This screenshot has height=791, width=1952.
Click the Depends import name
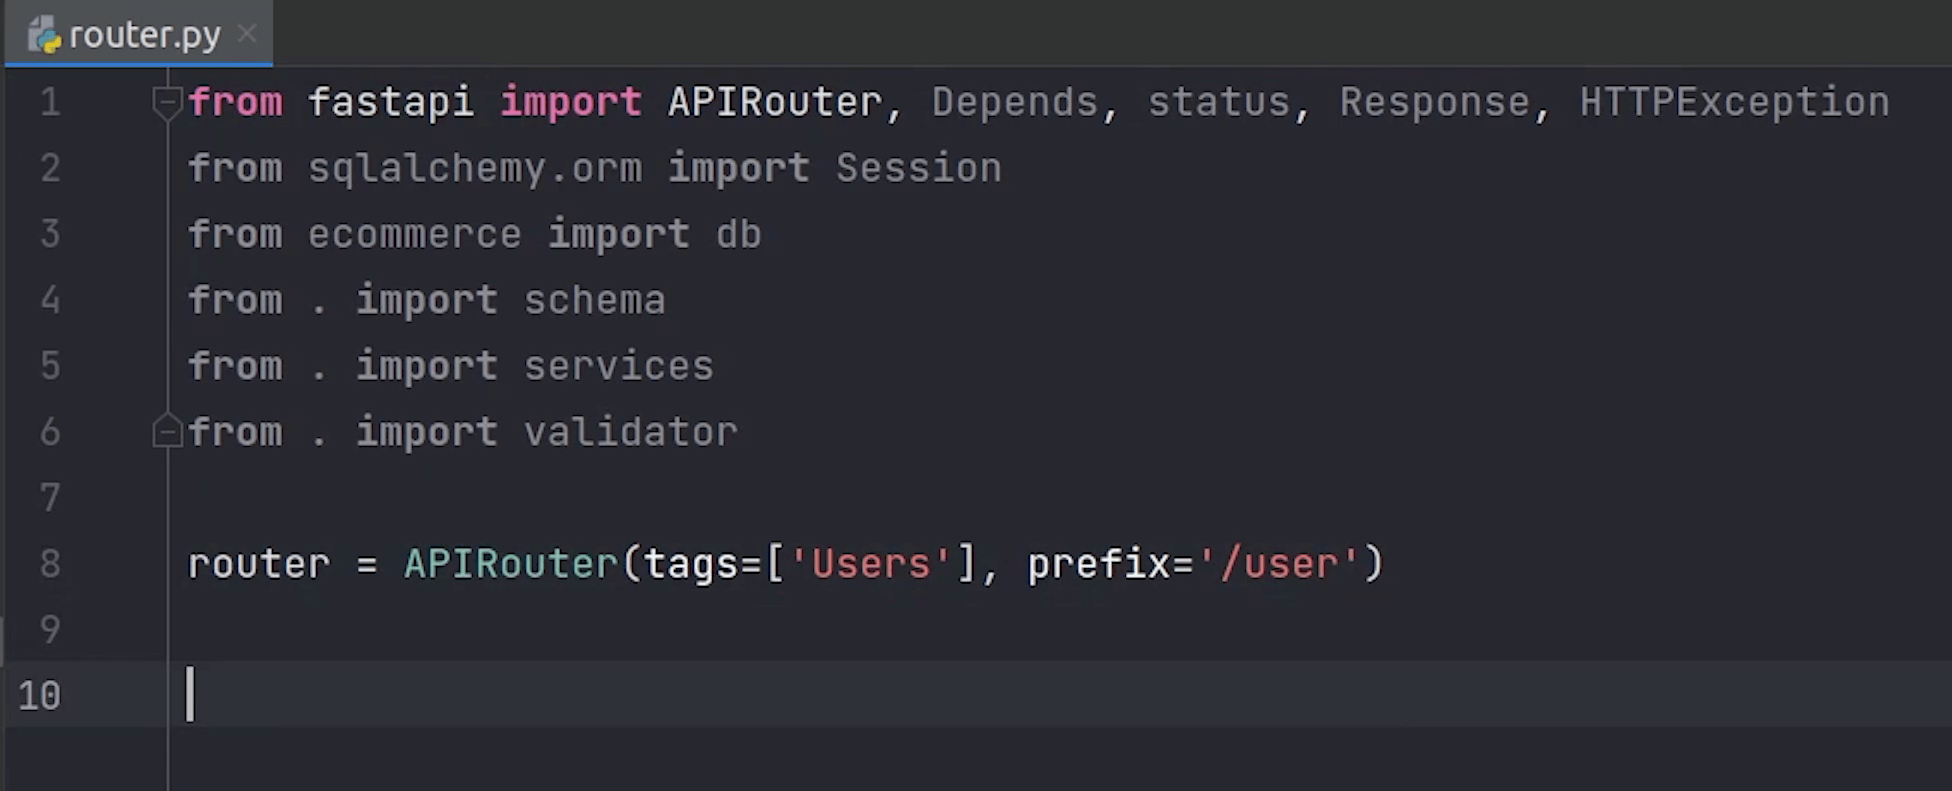pos(1014,102)
